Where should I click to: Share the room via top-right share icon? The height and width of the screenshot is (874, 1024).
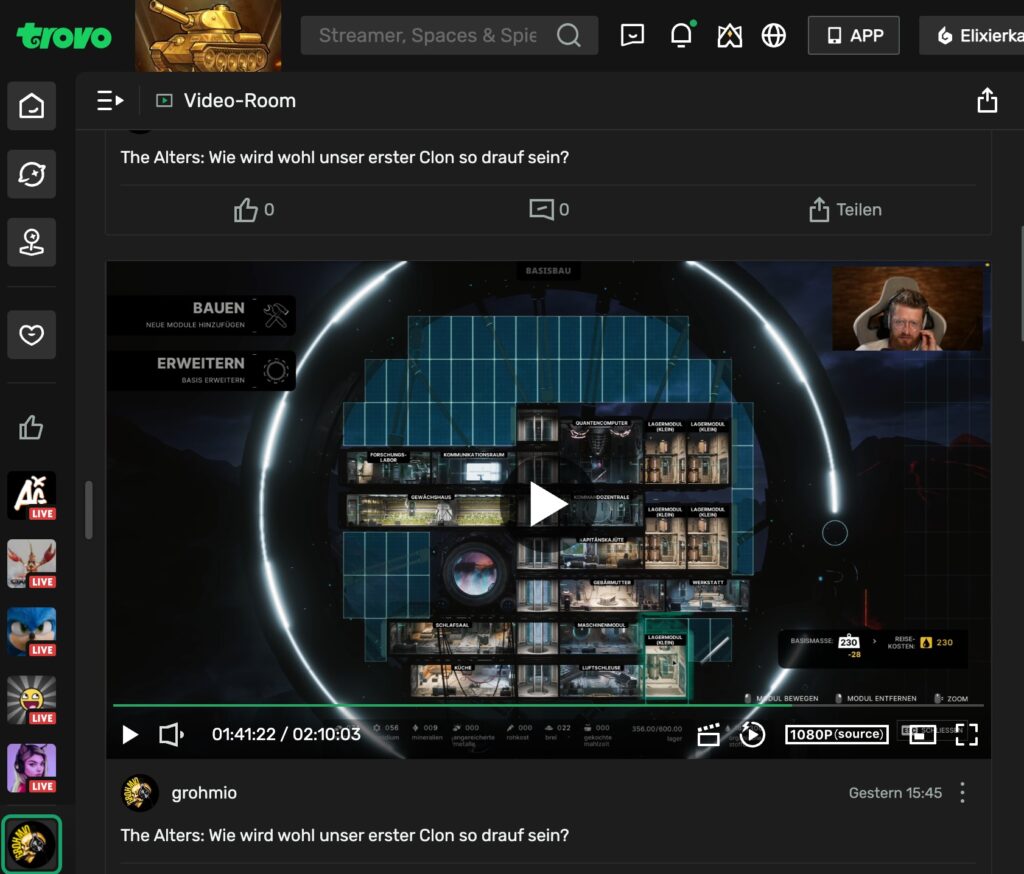coord(987,101)
